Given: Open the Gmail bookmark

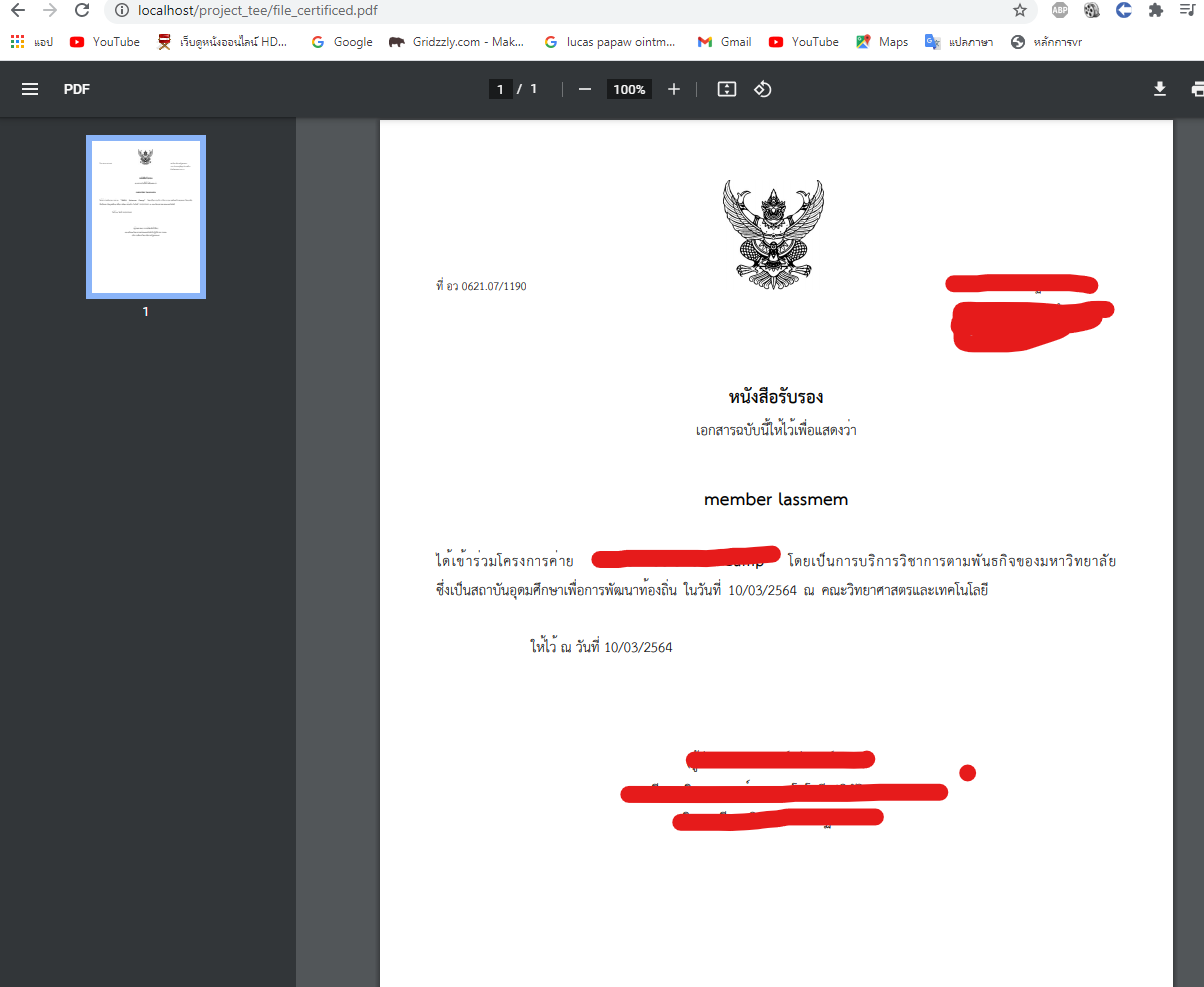Looking at the screenshot, I should [724, 42].
